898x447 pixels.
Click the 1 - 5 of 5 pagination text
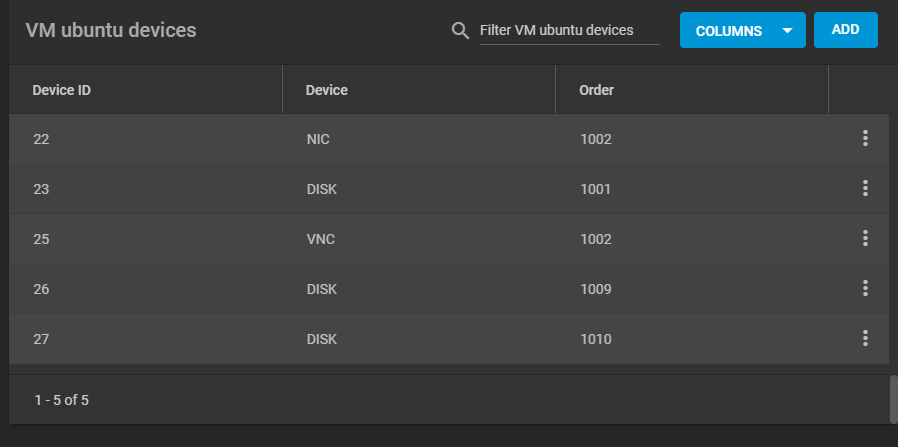click(61, 400)
